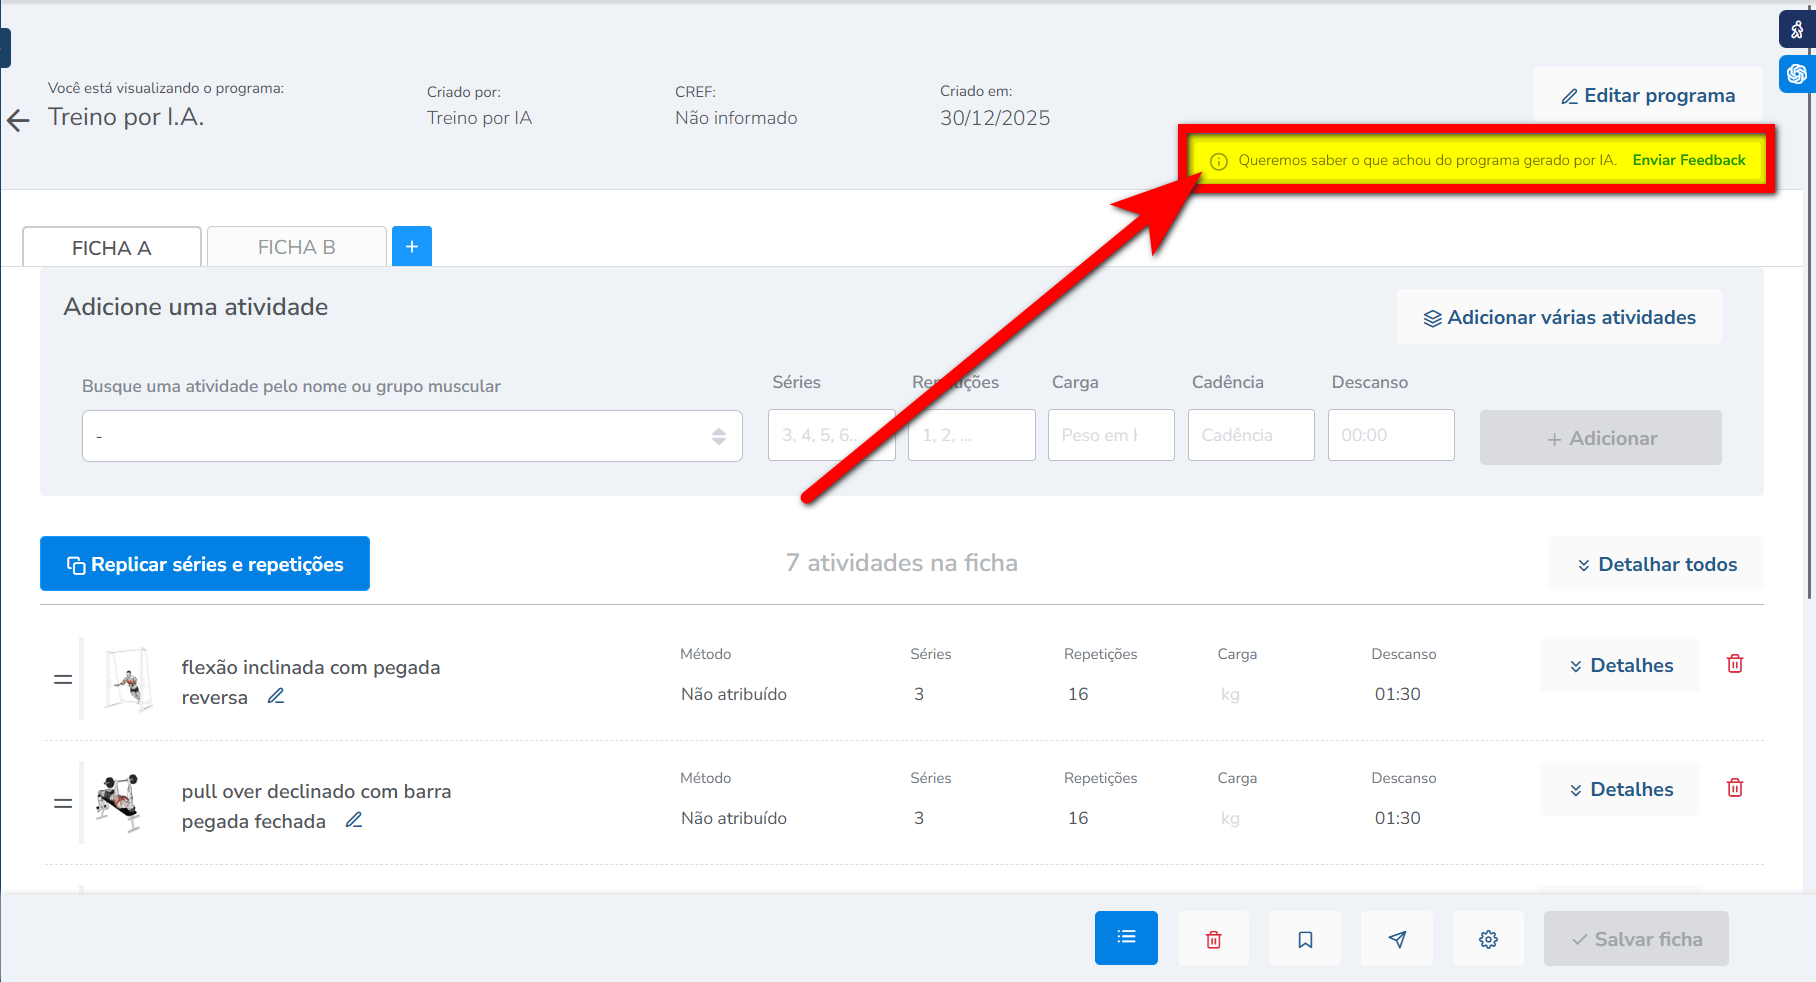Expand Detalhes for pull over declinado
The image size is (1816, 982).
(1620, 789)
